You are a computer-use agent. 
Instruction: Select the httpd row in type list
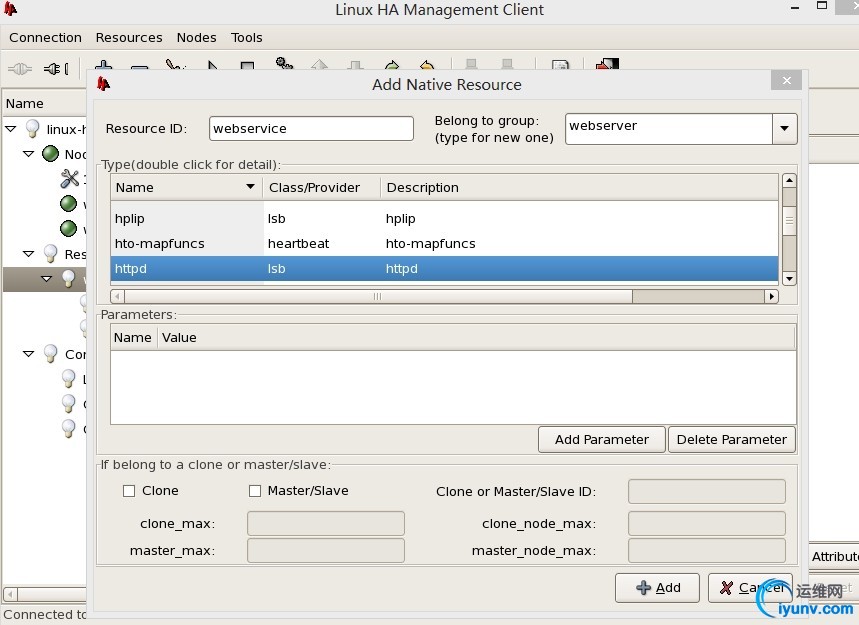[x=444, y=268]
